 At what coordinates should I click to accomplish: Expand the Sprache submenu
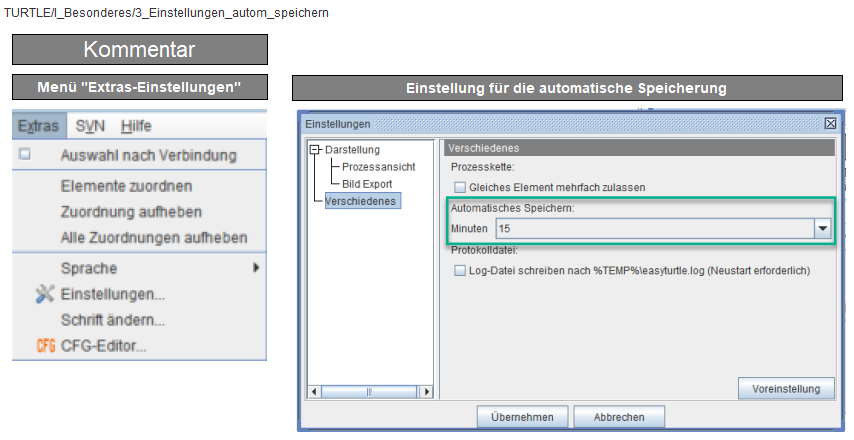256,268
